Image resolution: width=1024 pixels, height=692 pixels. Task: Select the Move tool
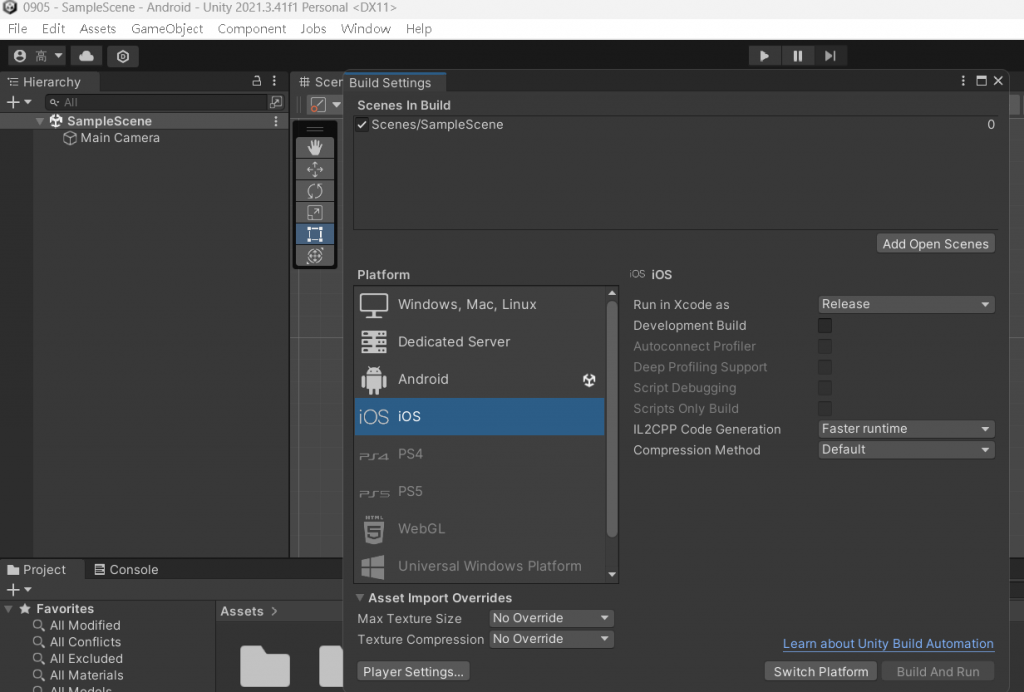click(x=315, y=169)
